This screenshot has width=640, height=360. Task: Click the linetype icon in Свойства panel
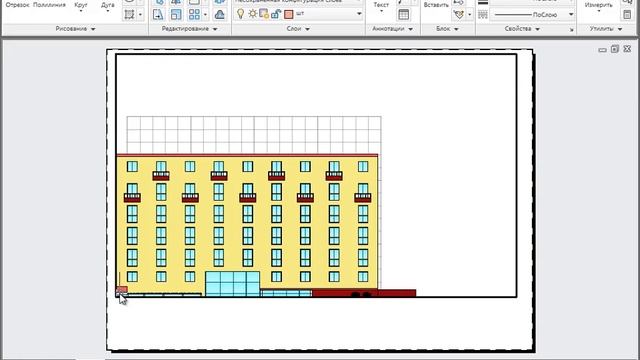pos(483,15)
